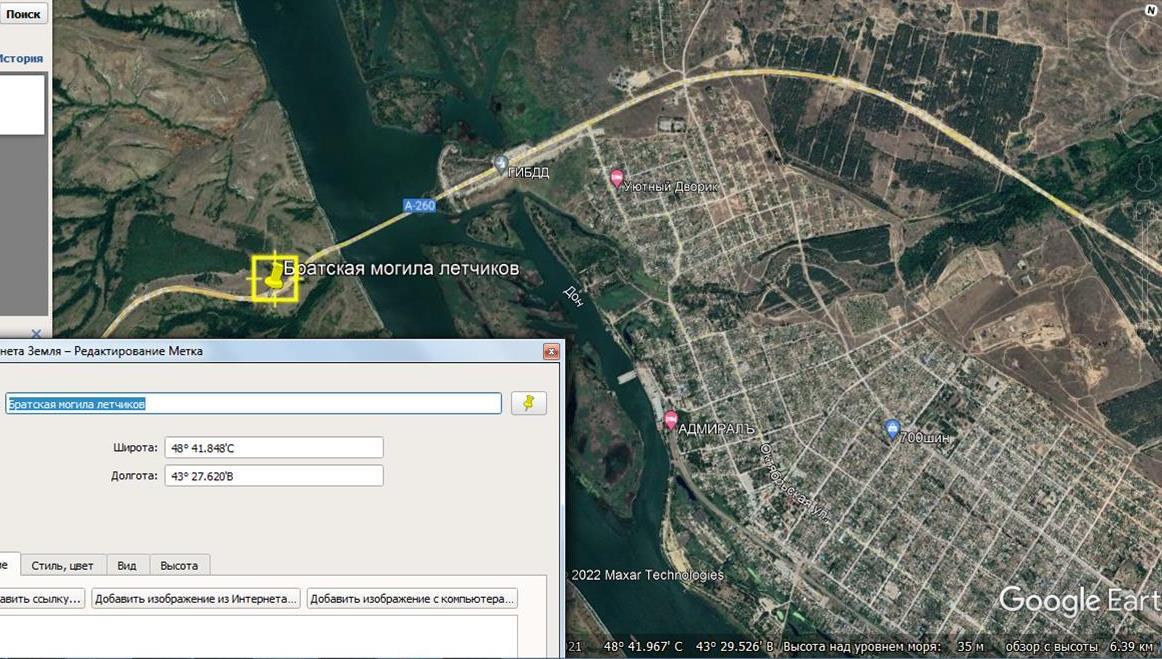Click the Широта latitude field

273,448
